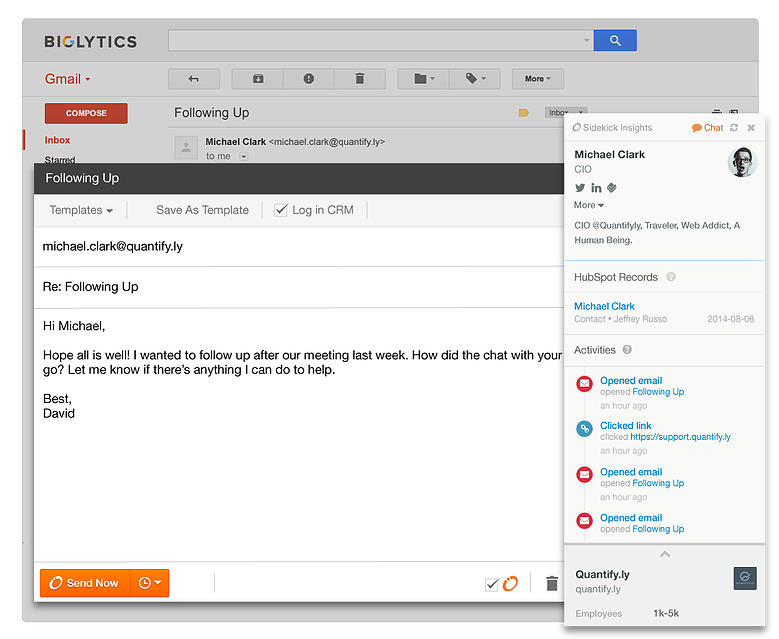Click the Activities help icon
Viewport: 779px width, 639px height.
pyautogui.click(x=627, y=350)
